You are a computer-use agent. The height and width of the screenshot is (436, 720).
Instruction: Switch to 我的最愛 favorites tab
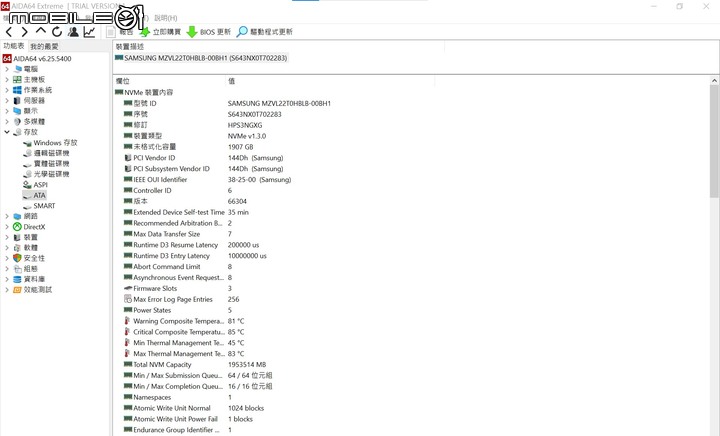[x=45, y=46]
